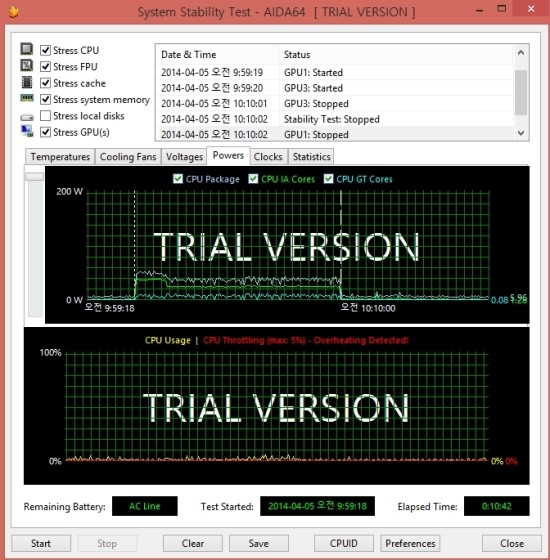Select the 'GPU1: Stopped' log row

[x=335, y=134]
